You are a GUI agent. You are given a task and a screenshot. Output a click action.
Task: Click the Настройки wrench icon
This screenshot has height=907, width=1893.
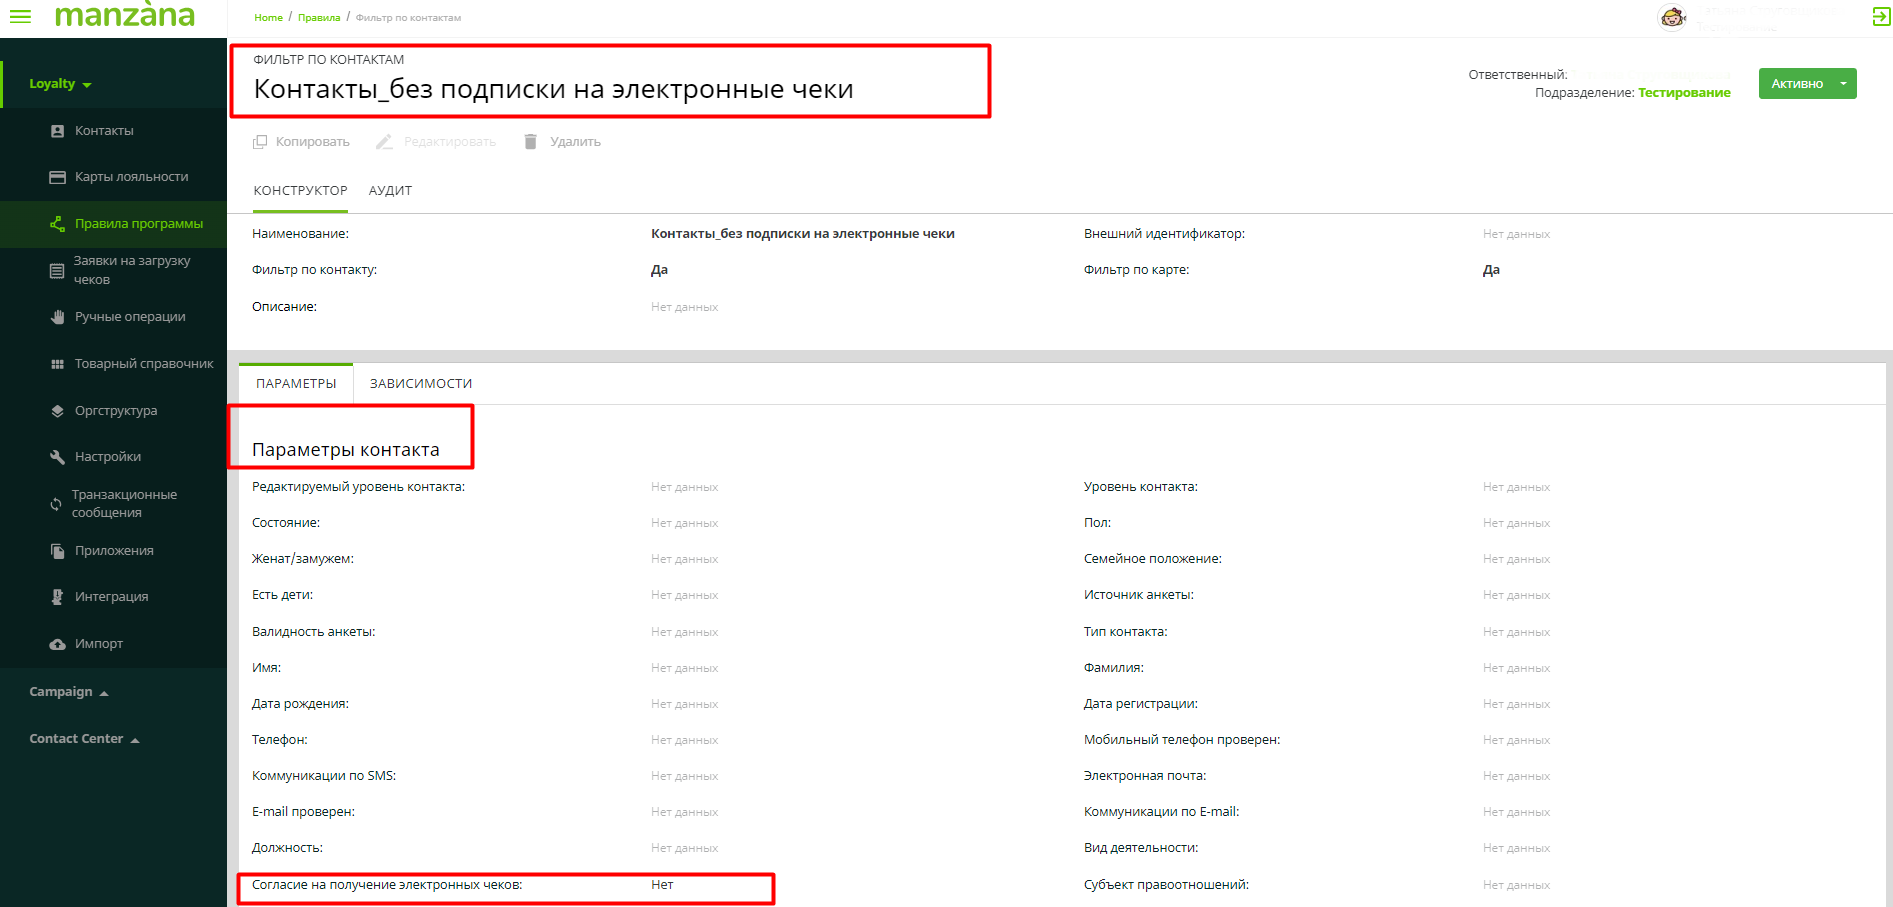57,457
